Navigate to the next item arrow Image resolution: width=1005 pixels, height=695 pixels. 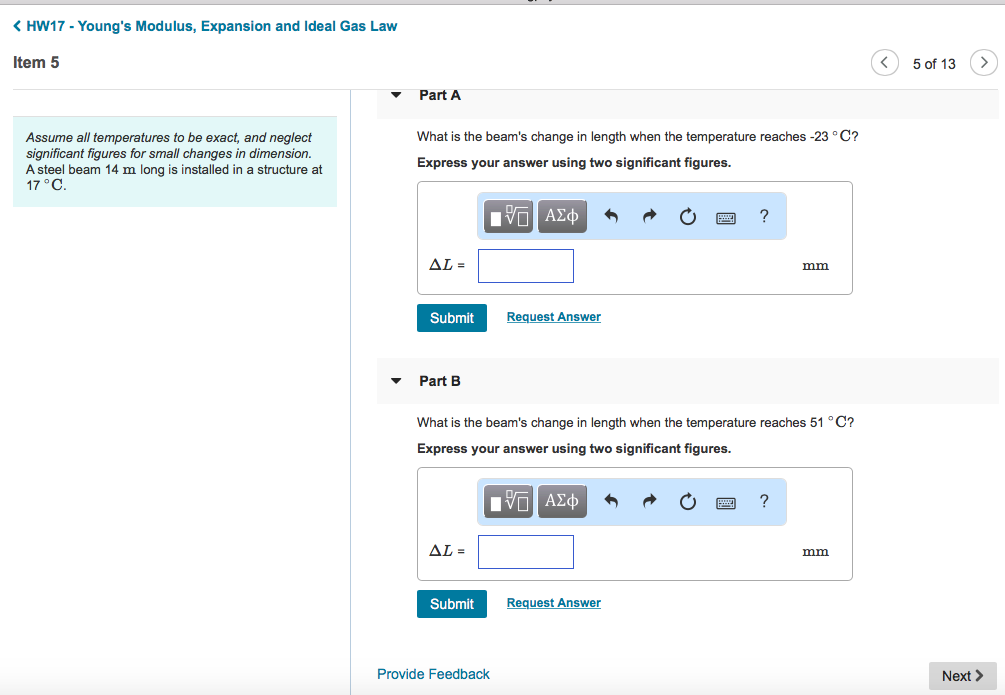(985, 62)
